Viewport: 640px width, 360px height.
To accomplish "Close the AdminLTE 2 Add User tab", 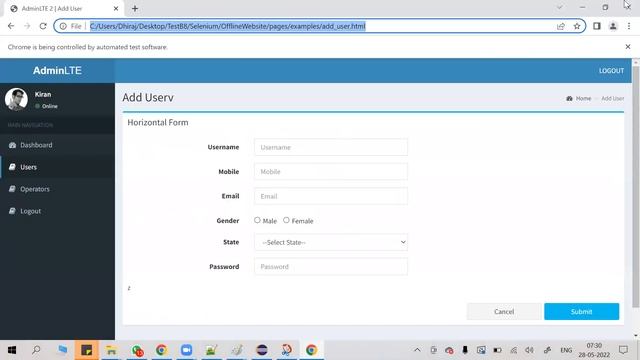I will click(116, 8).
